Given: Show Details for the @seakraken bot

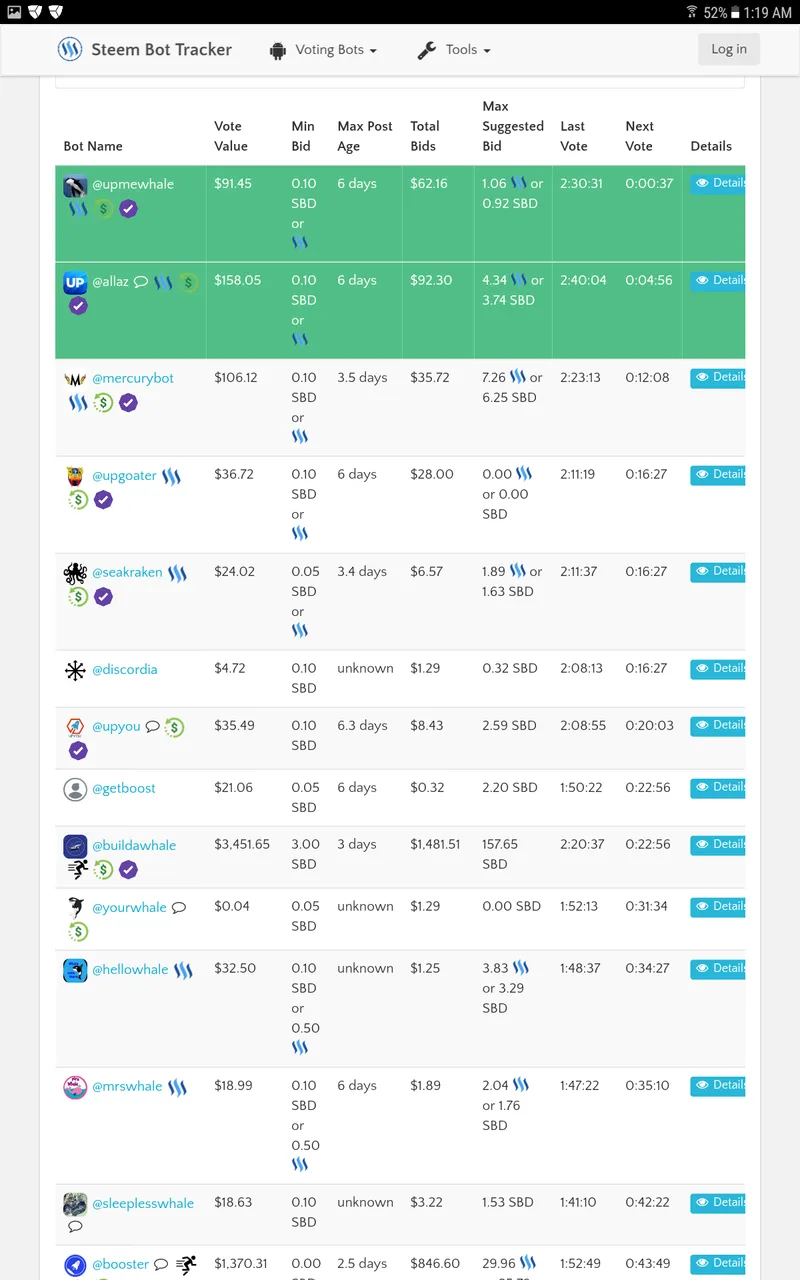Looking at the screenshot, I should [x=718, y=572].
